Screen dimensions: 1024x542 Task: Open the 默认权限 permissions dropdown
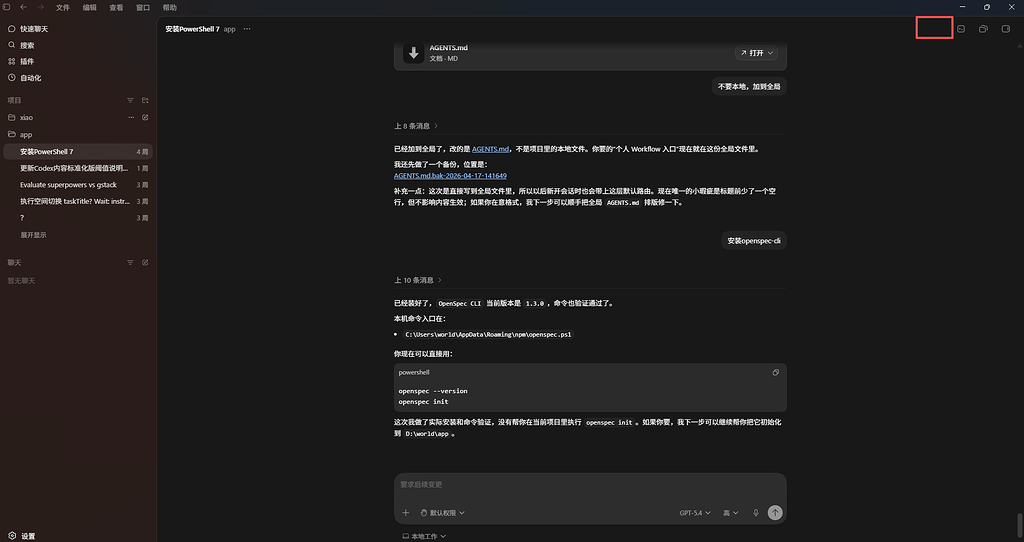[442, 513]
